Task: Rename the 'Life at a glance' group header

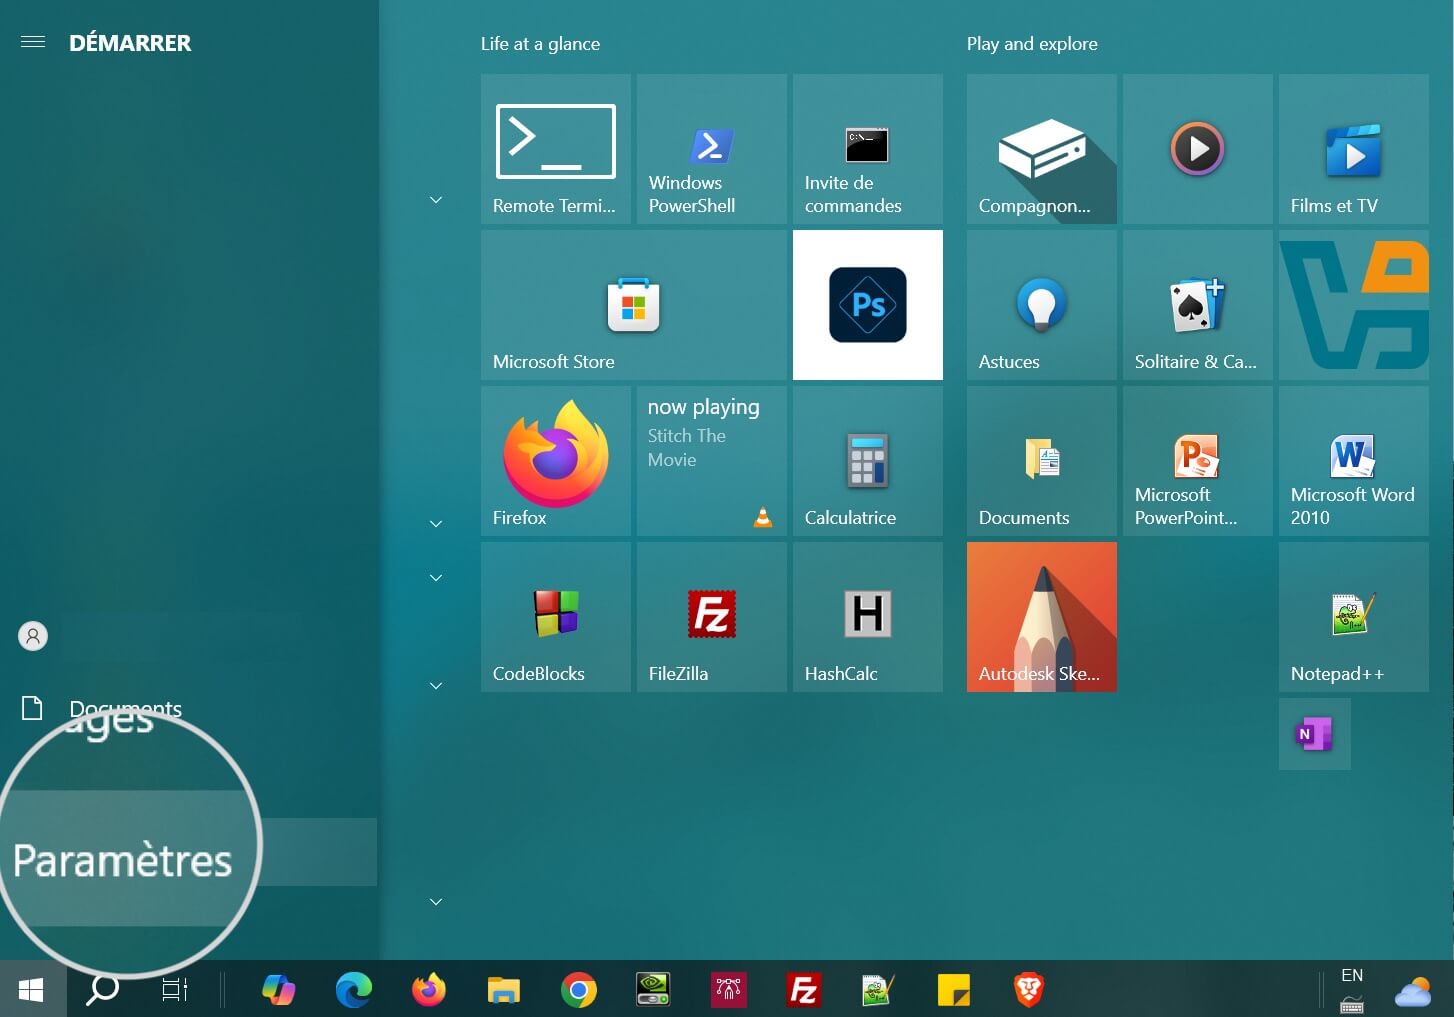Action: click(x=540, y=44)
